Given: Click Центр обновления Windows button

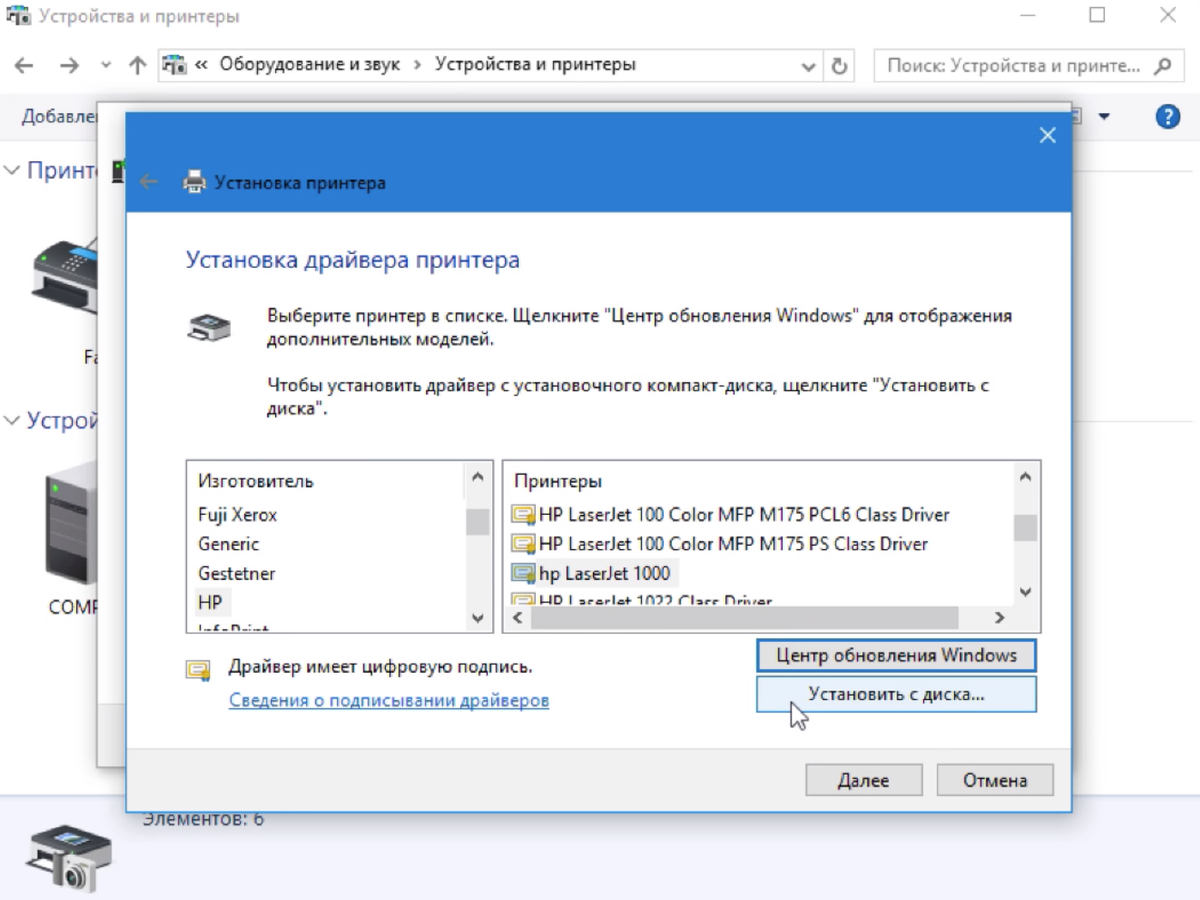Looking at the screenshot, I should point(896,656).
